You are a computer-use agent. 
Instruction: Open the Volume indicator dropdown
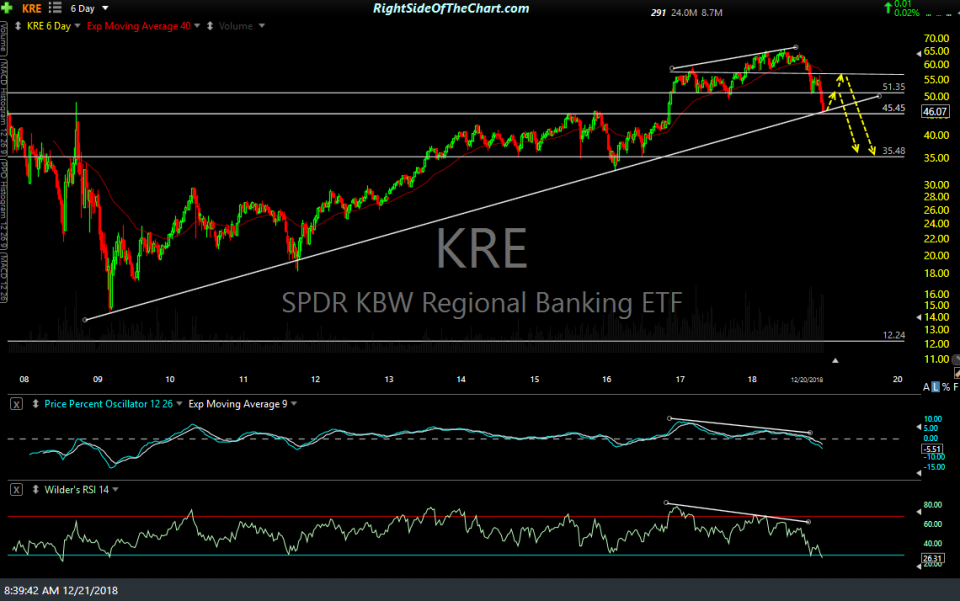243,25
